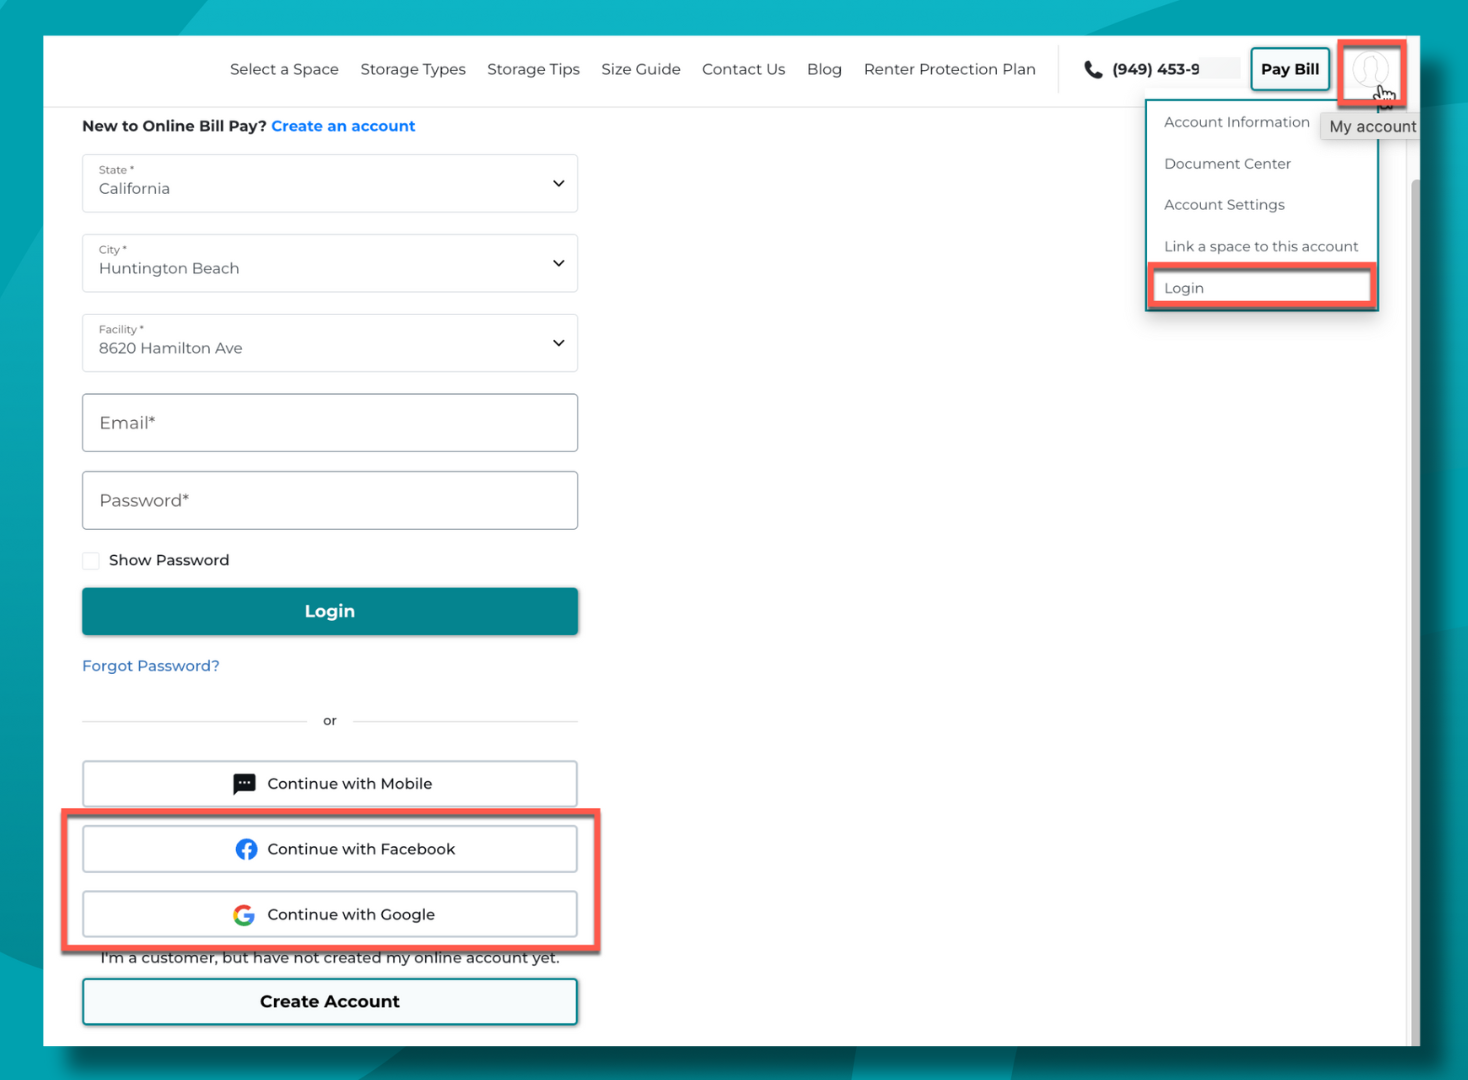
Task: Click the mobile chat bubble icon
Action: (244, 784)
